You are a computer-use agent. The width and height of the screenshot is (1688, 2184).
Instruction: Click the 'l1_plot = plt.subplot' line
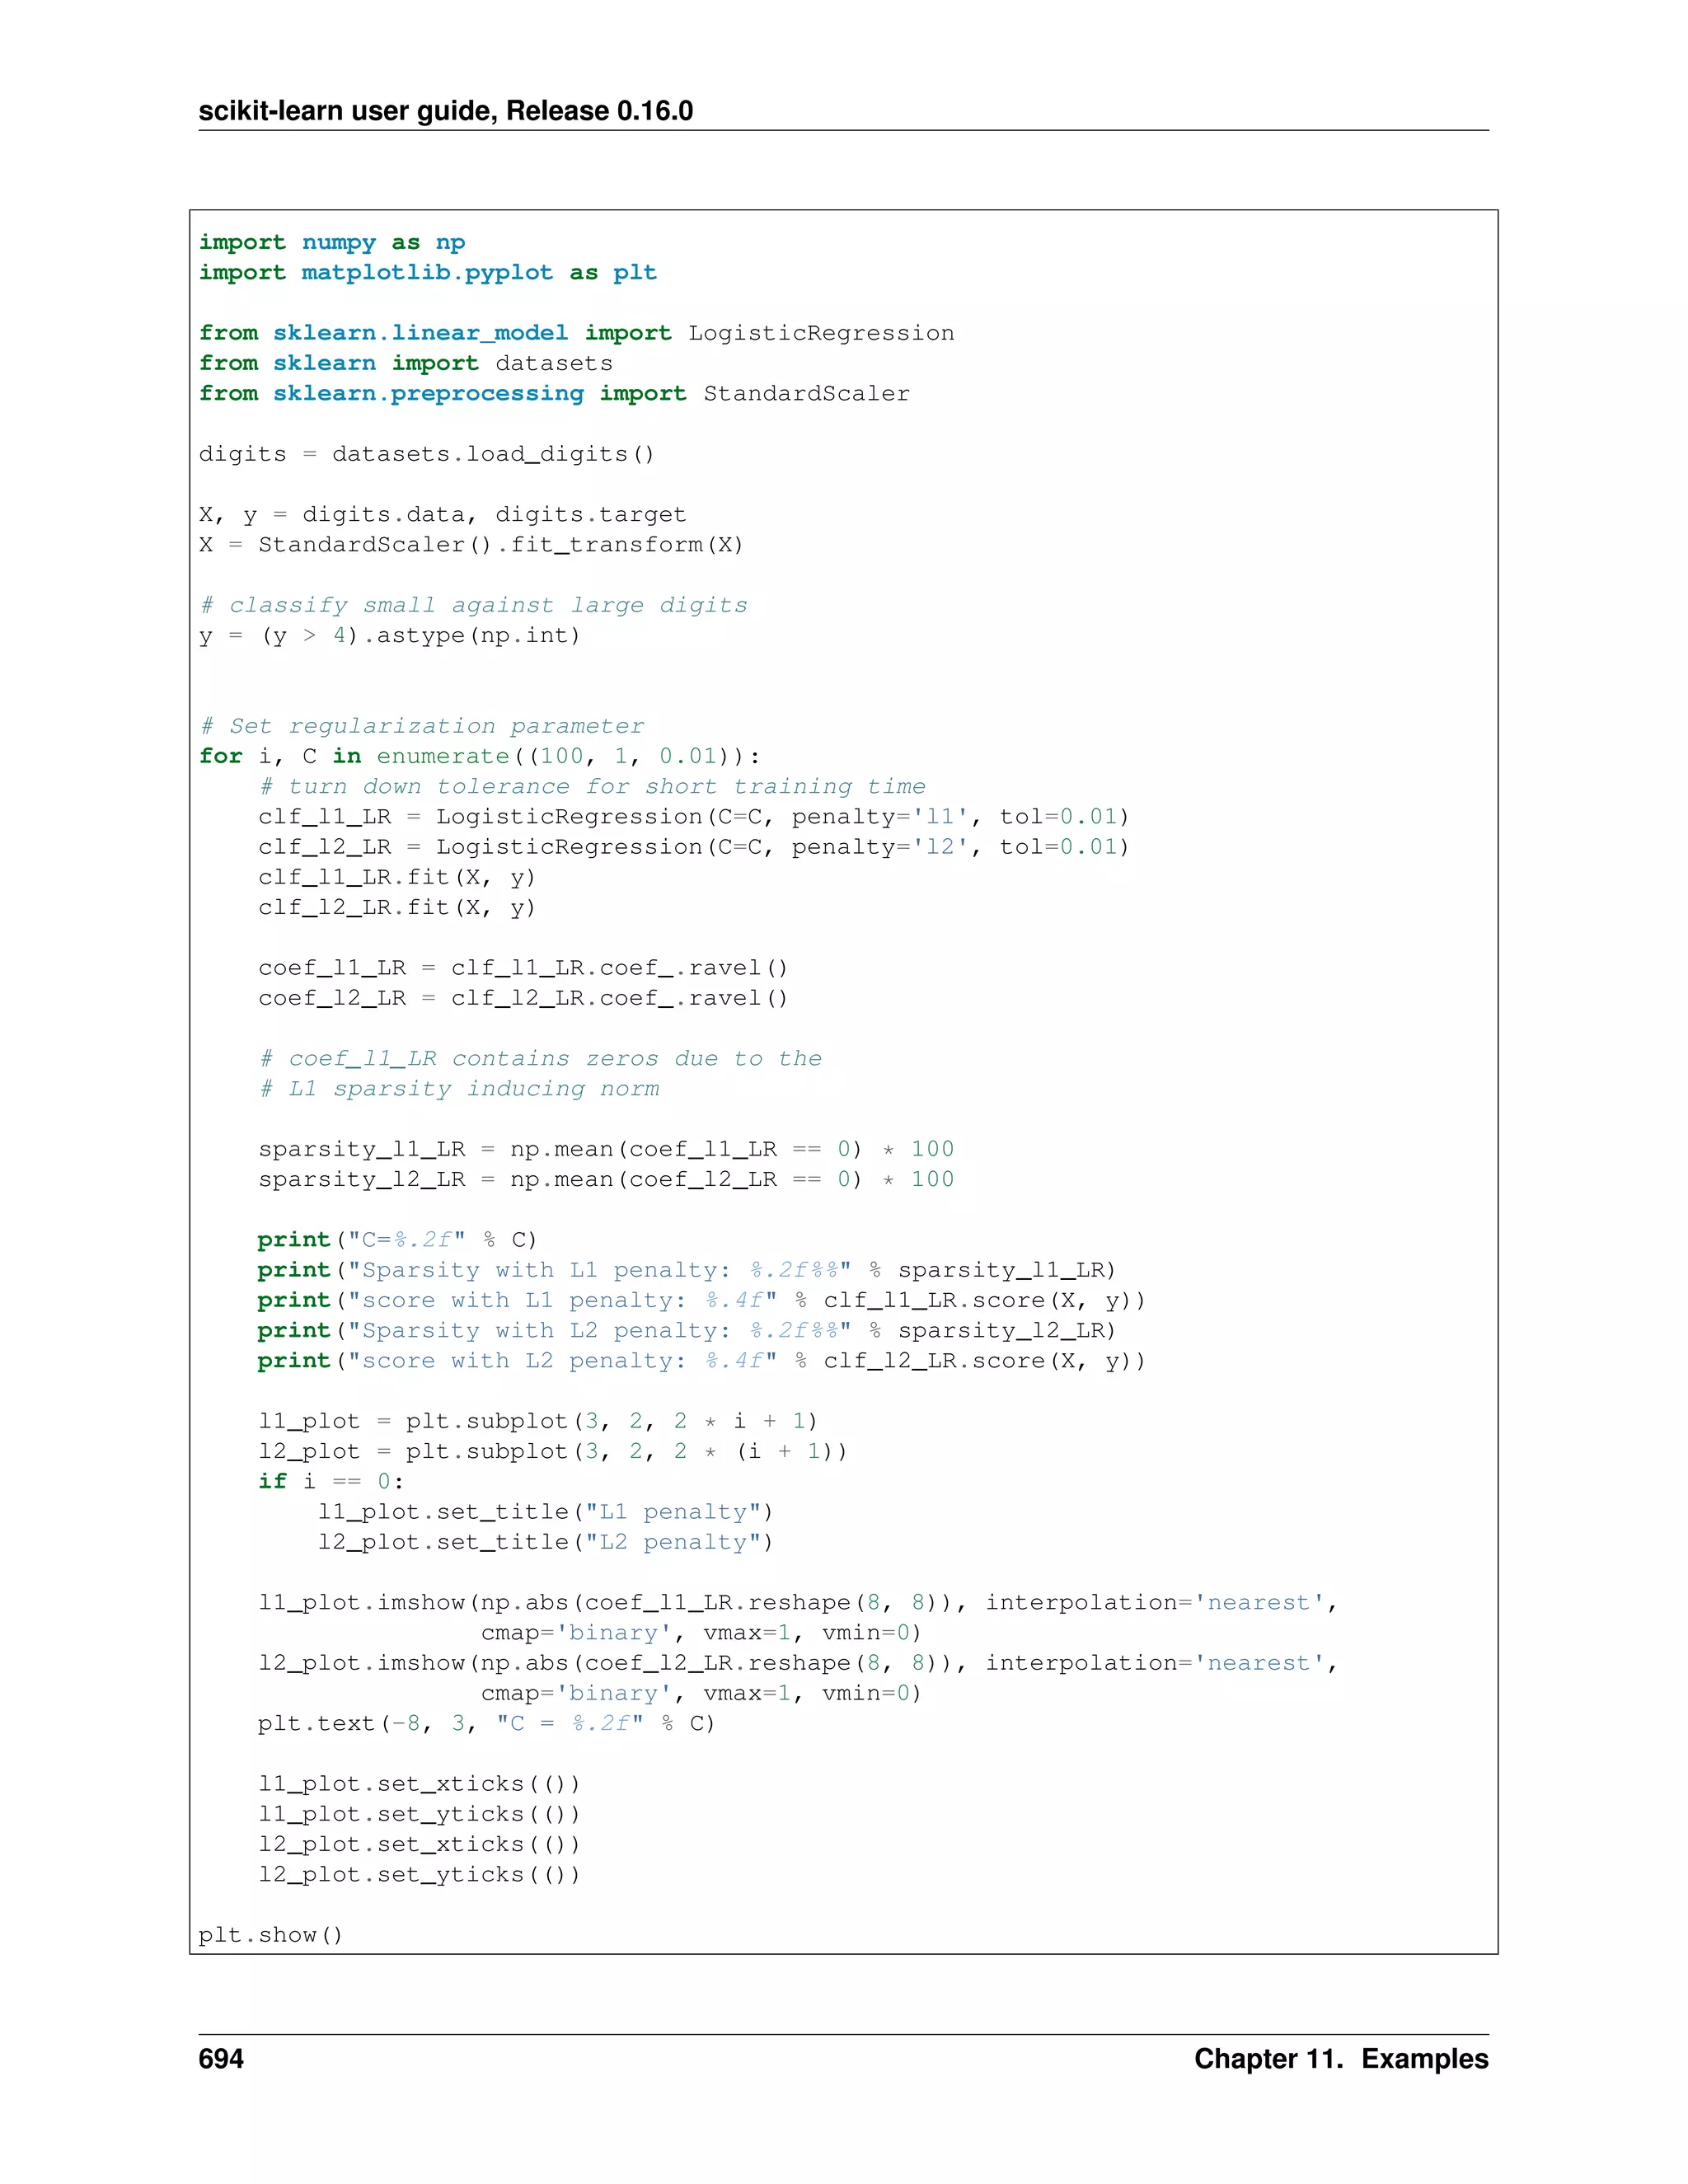click(x=538, y=1422)
